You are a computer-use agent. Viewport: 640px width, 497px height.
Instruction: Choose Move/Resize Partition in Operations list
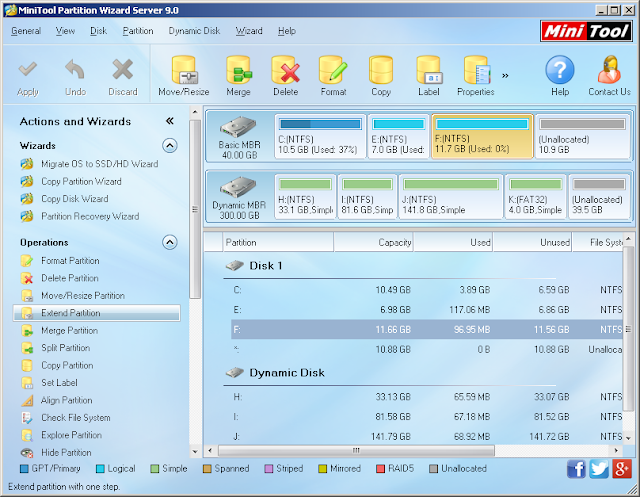point(83,296)
